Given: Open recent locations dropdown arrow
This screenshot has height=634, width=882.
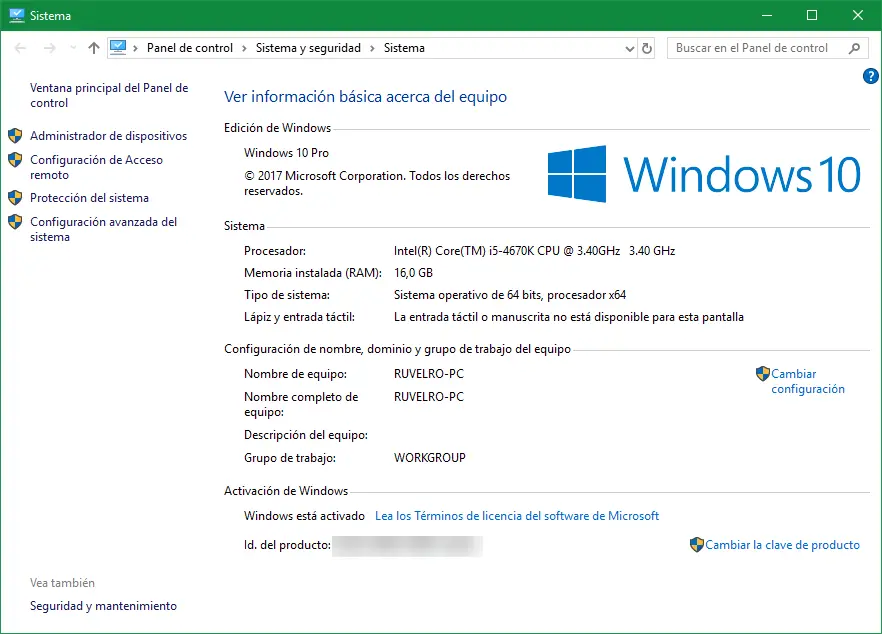Looking at the screenshot, I should (73, 48).
